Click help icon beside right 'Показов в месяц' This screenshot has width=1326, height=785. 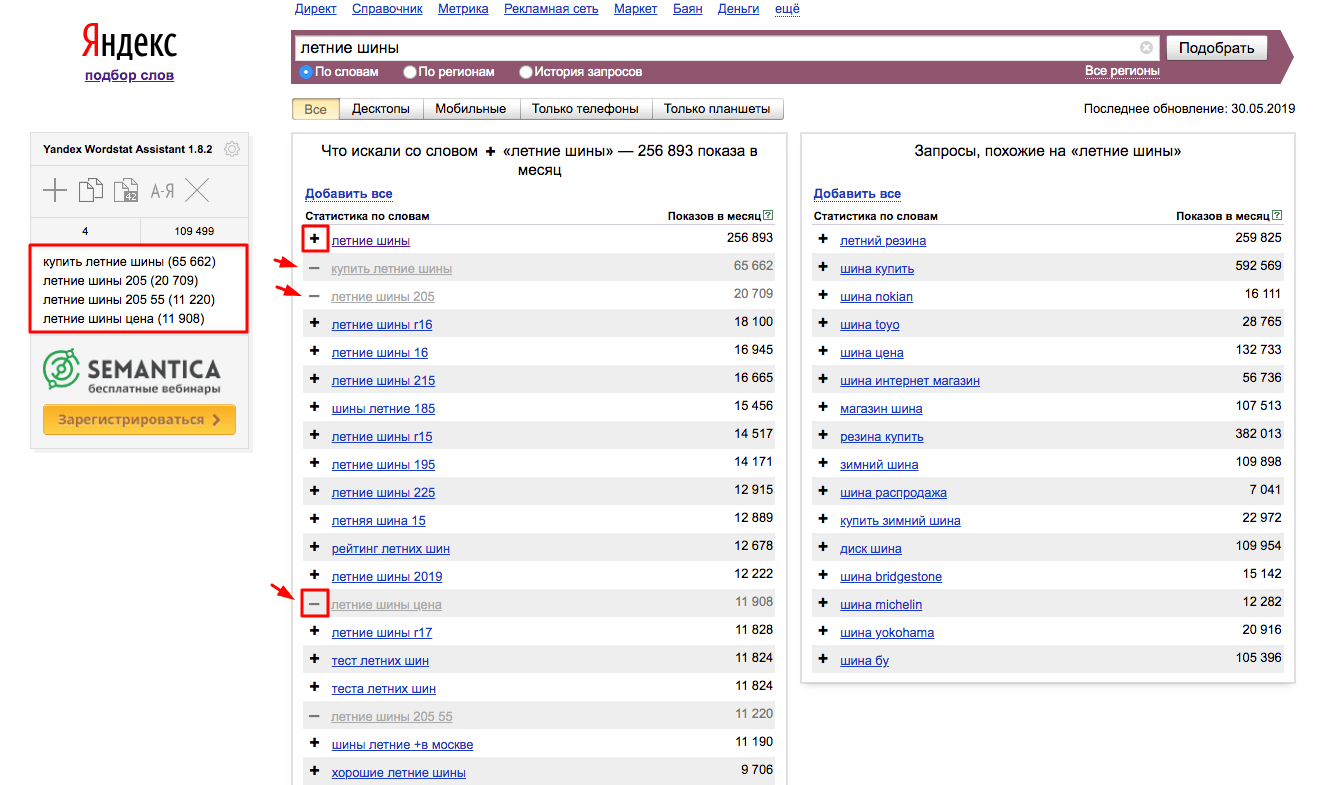coord(1277,215)
